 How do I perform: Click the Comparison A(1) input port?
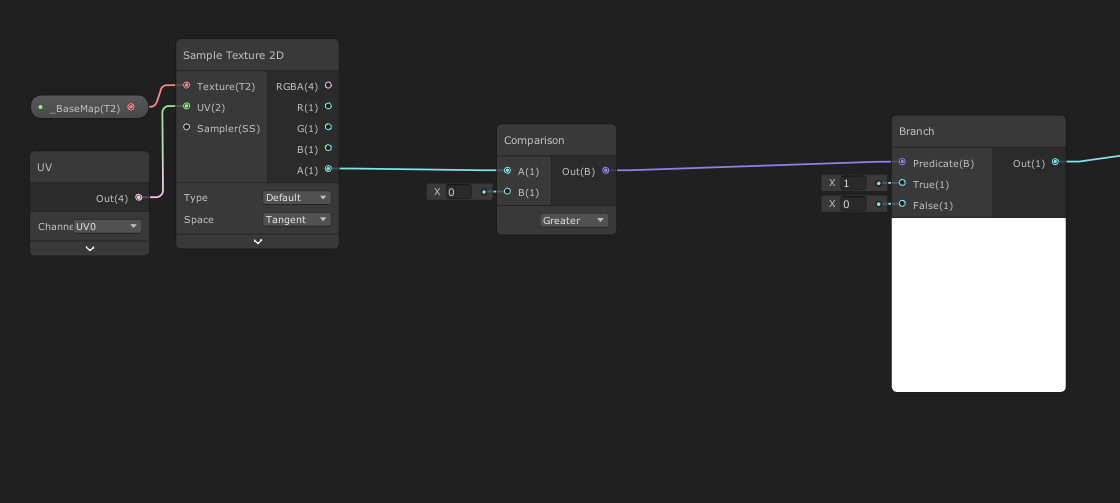pos(507,171)
